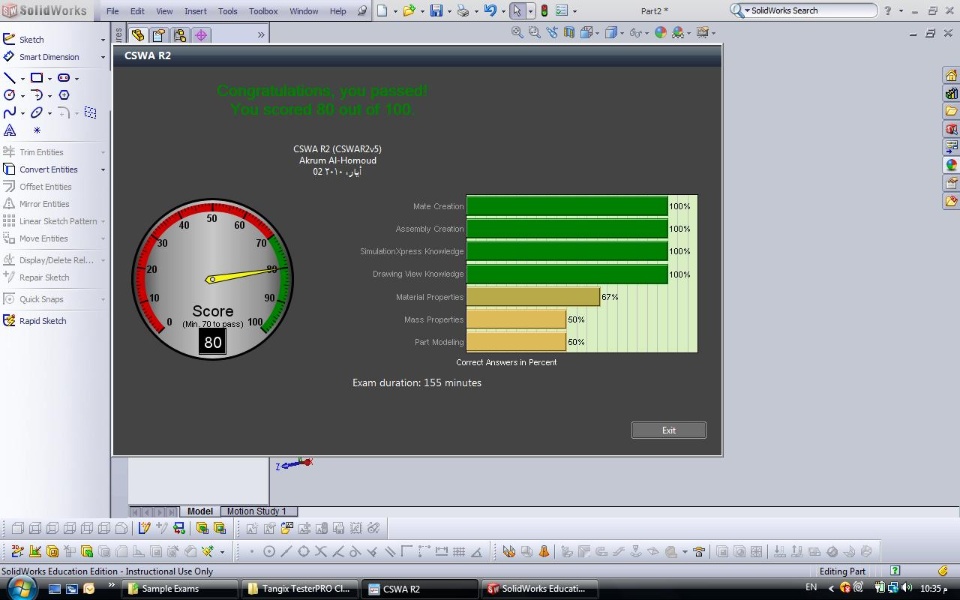Viewport: 960px width, 600px height.
Task: Activate the Rapid Sketch tool
Action: point(35,321)
